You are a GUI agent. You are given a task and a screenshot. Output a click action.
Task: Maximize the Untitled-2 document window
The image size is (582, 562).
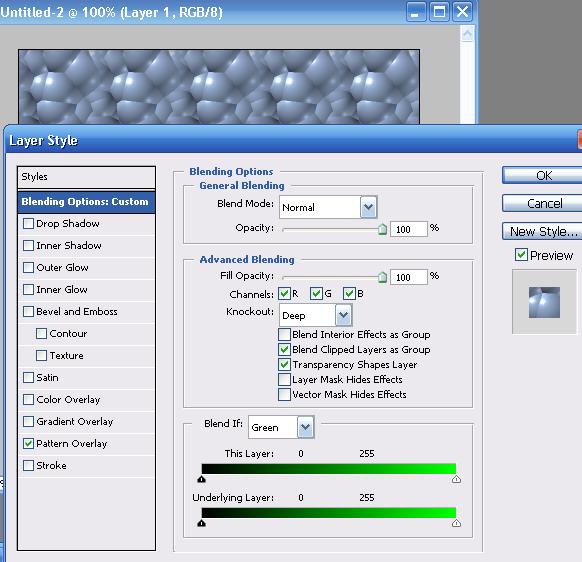tap(439, 12)
